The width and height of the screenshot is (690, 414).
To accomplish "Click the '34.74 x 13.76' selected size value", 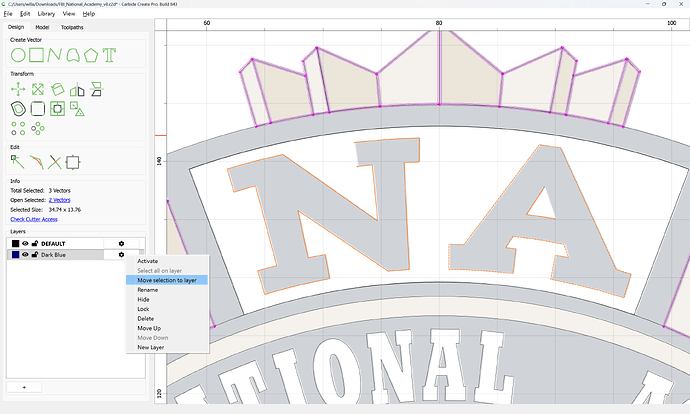I will 65,209.
